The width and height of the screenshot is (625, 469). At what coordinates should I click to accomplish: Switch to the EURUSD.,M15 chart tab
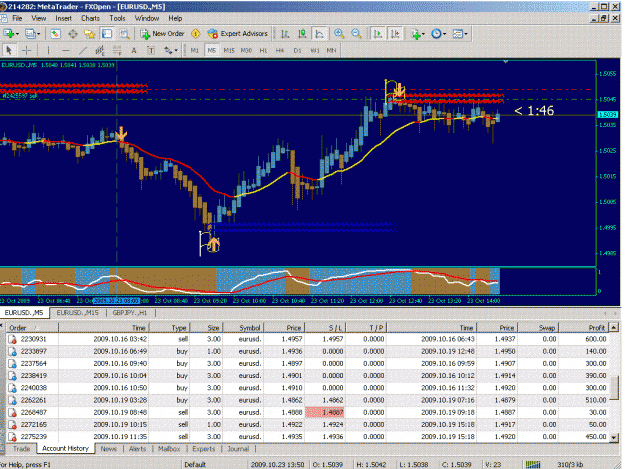pyautogui.click(x=77, y=313)
